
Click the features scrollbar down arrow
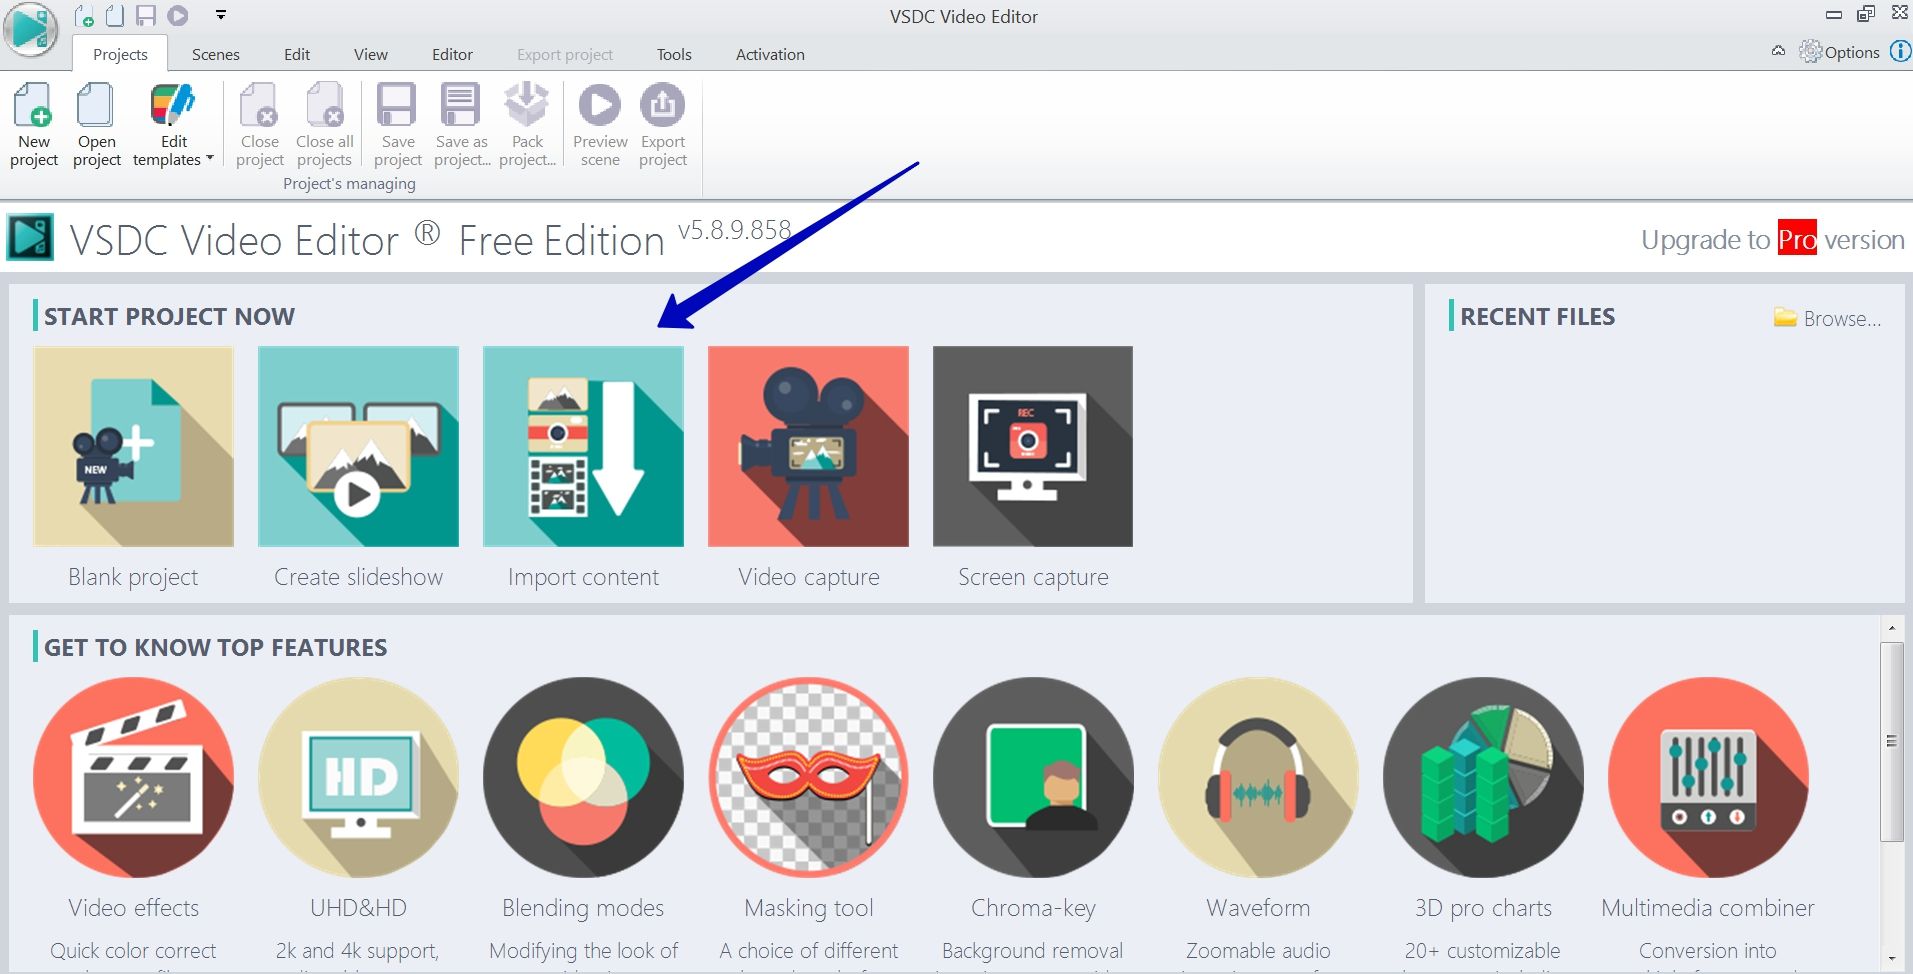tap(1891, 960)
